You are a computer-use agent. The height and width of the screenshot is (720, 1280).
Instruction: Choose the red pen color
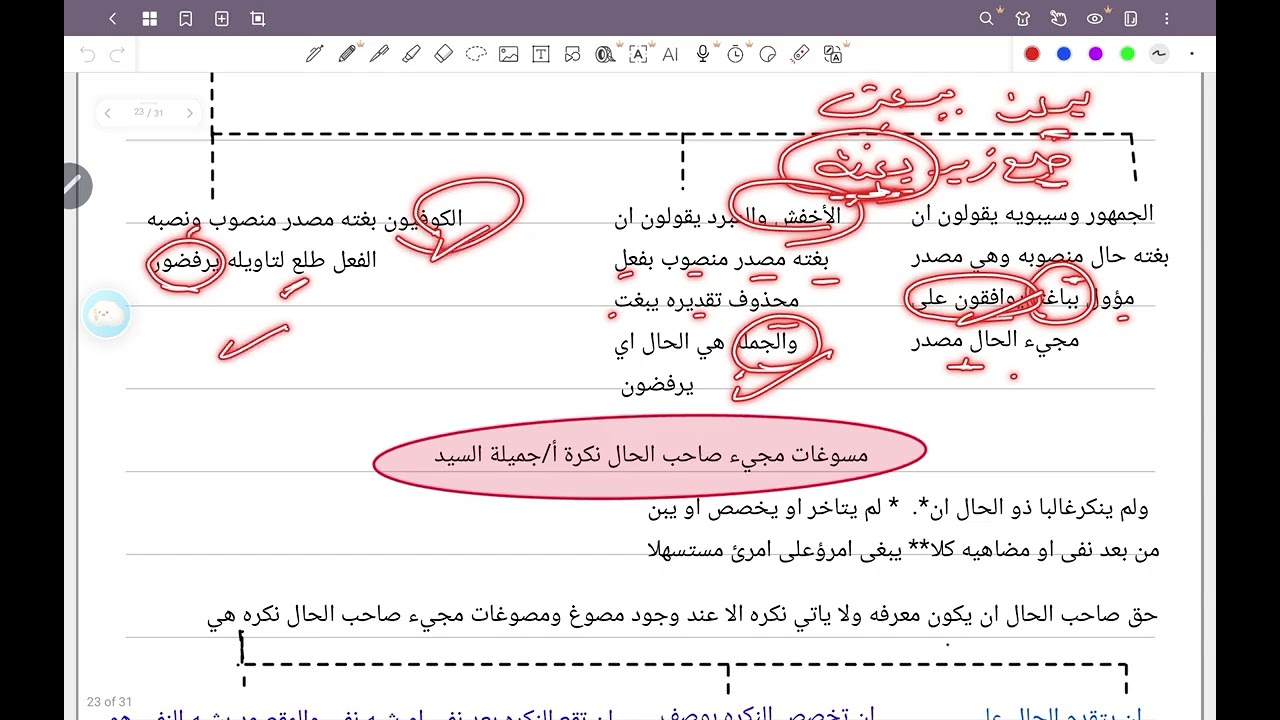click(1032, 54)
